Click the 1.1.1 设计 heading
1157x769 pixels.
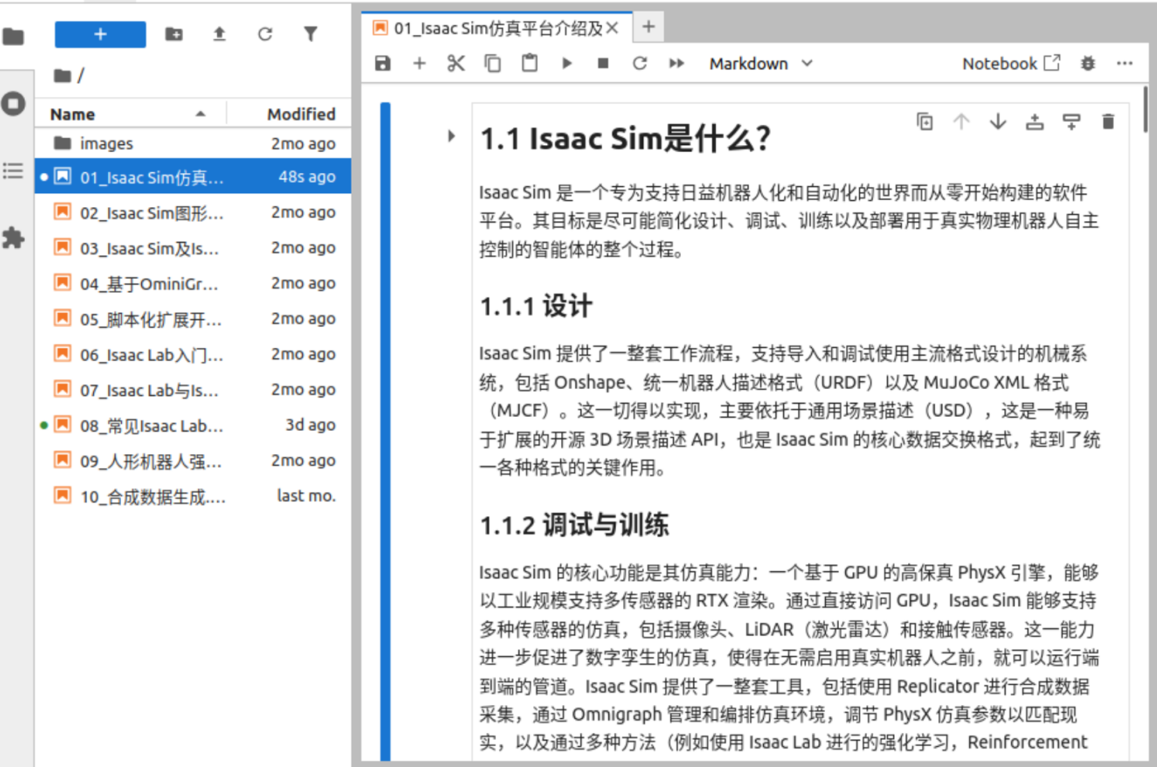536,306
